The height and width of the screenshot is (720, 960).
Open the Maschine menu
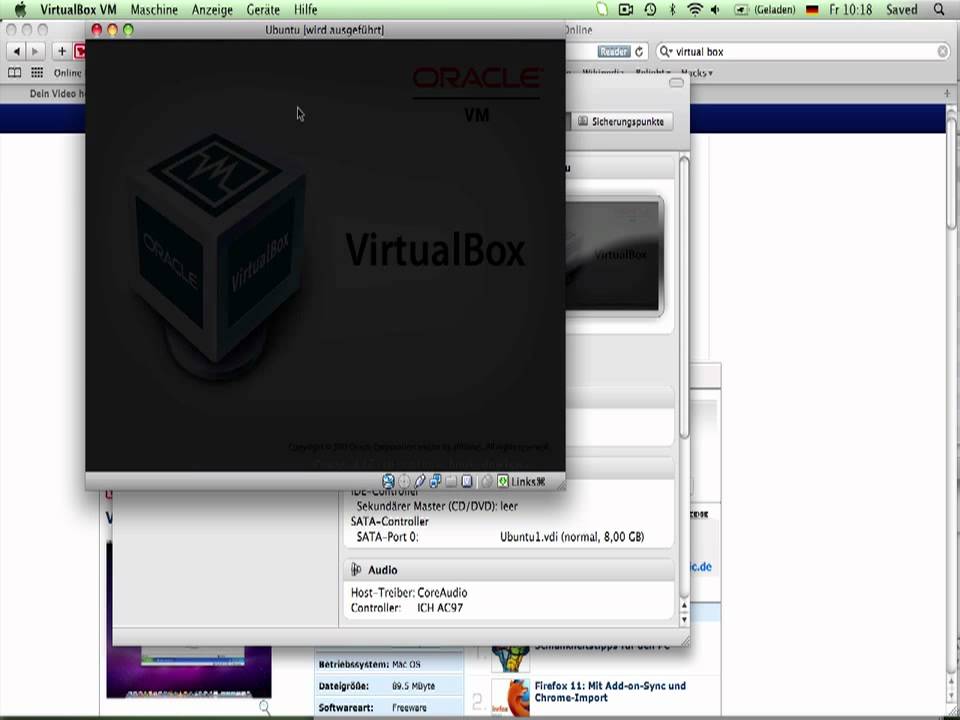point(154,10)
